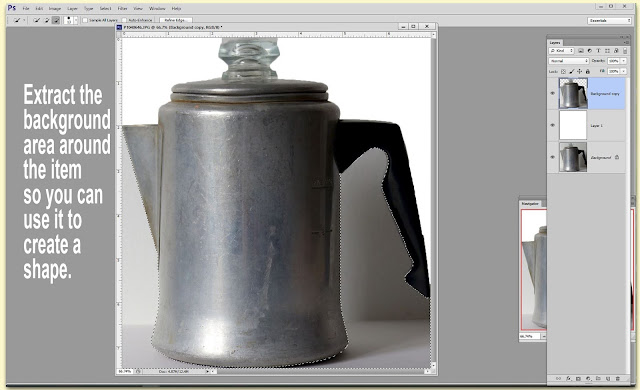Open the Help menu

[176, 9]
